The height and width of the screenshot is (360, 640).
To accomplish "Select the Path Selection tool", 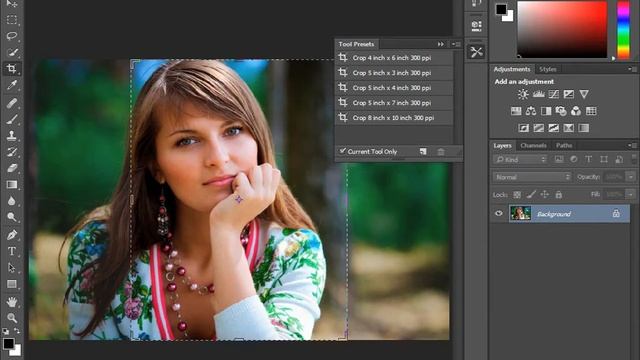I will [x=12, y=267].
